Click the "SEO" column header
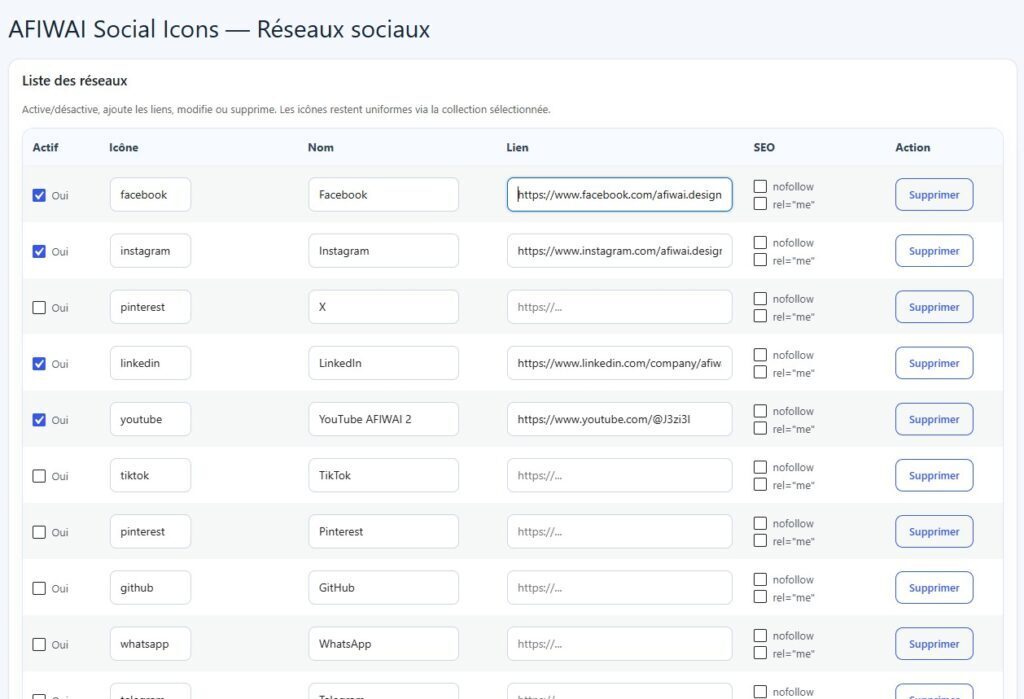 click(x=764, y=148)
